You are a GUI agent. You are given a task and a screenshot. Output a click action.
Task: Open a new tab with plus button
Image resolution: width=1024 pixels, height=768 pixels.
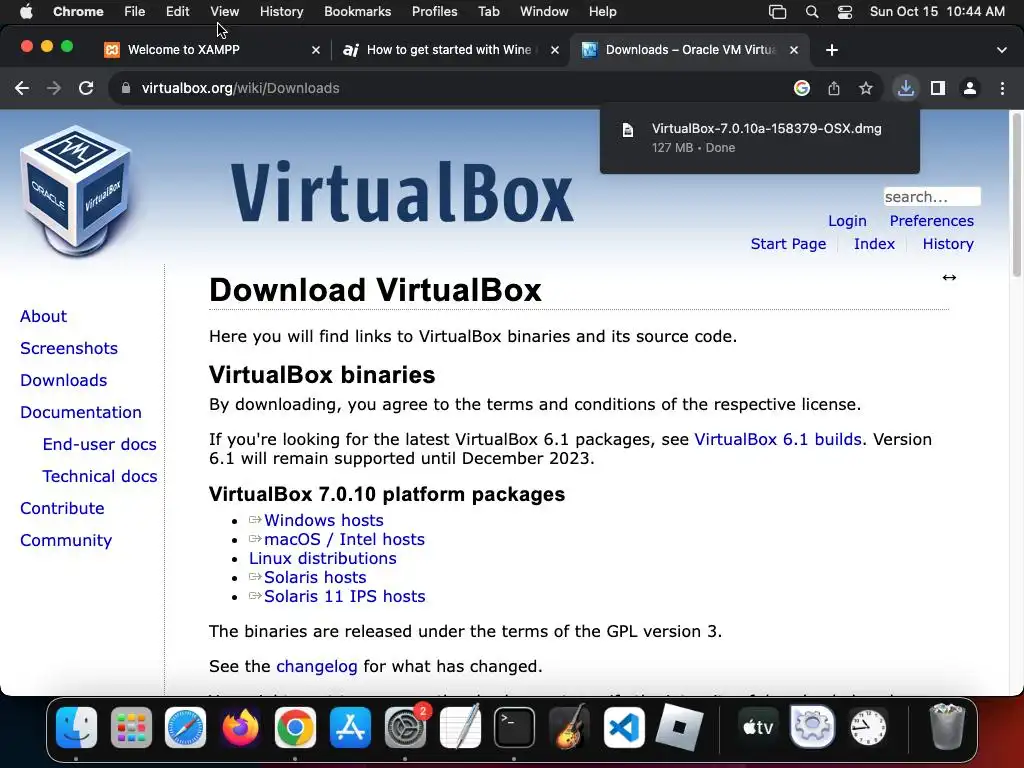pos(831,50)
